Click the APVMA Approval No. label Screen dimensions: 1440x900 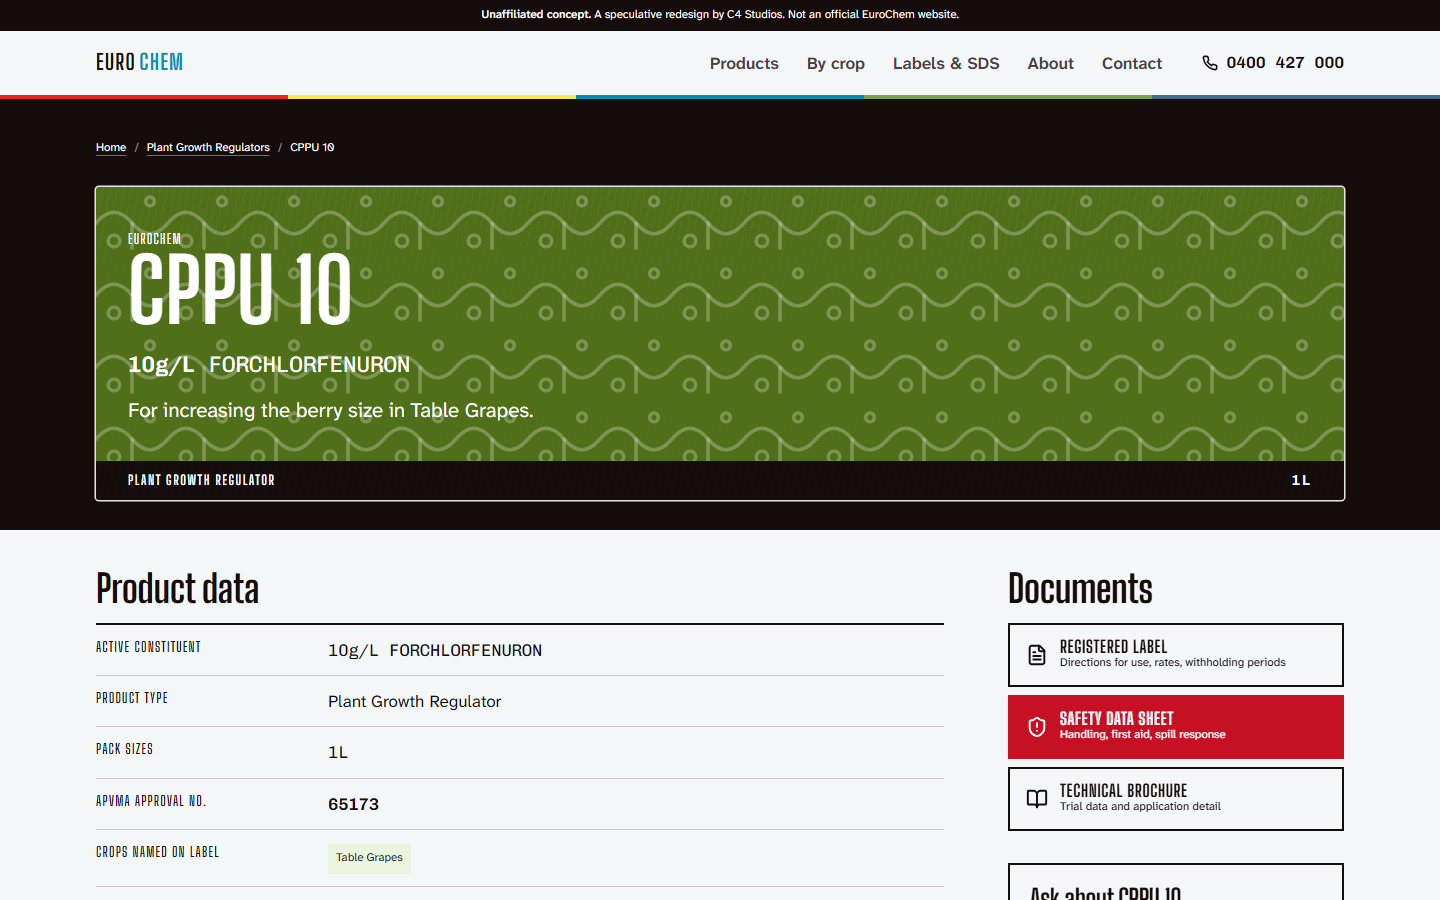(x=151, y=801)
